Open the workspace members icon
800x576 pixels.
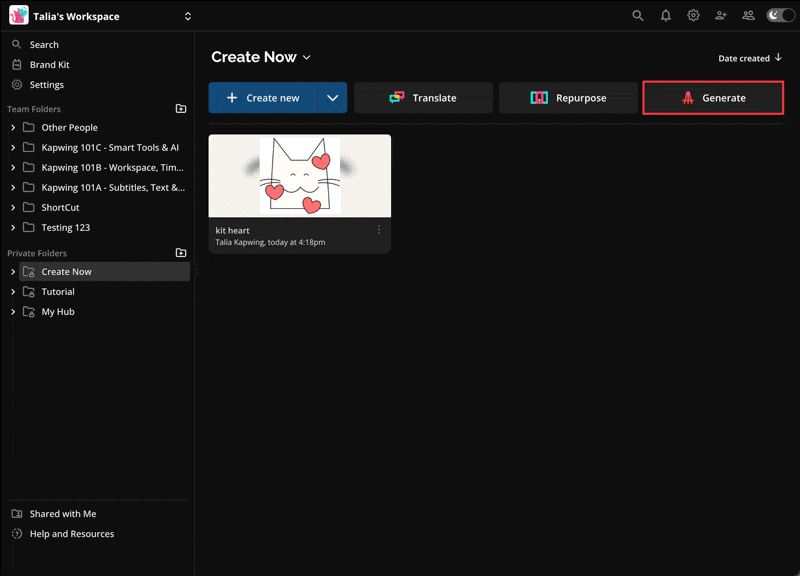748,16
